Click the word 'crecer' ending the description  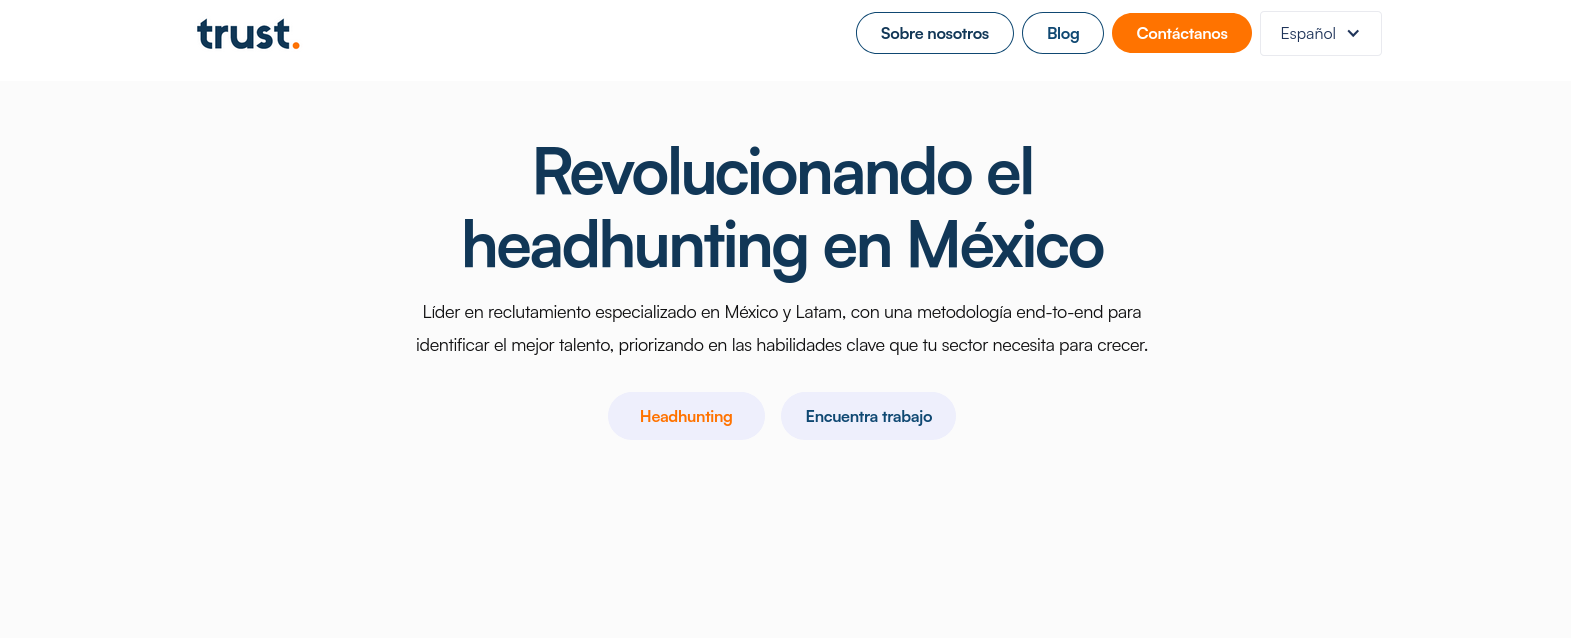[x=1121, y=345]
